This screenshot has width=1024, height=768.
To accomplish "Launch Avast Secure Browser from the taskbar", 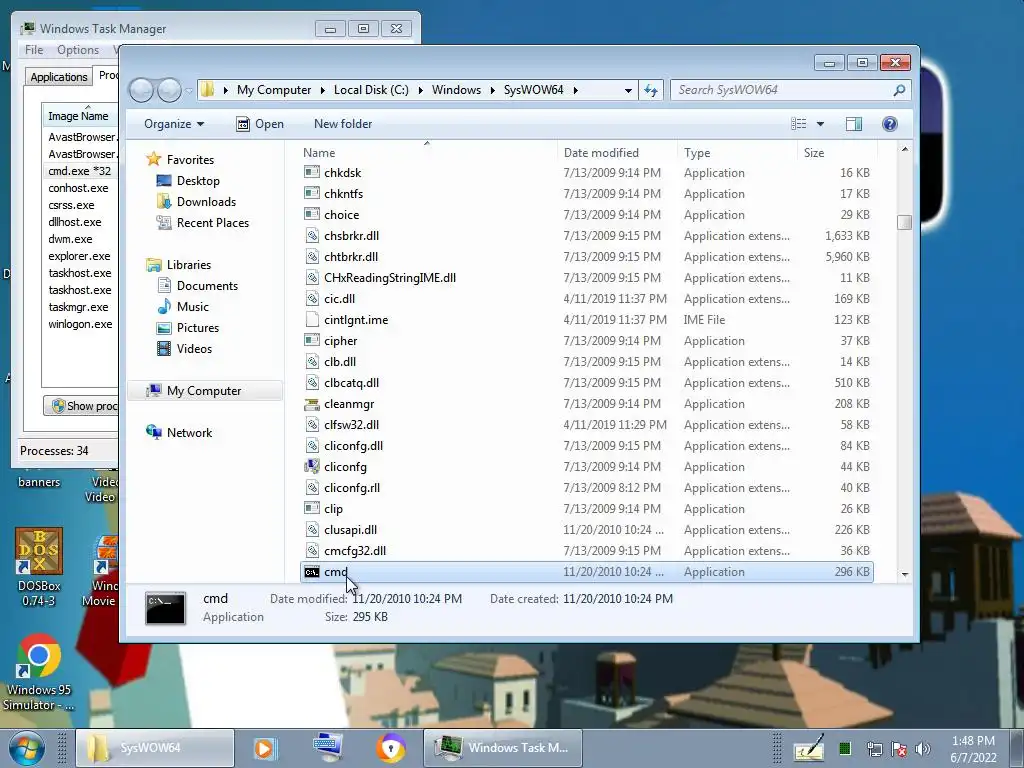I will click(391, 748).
